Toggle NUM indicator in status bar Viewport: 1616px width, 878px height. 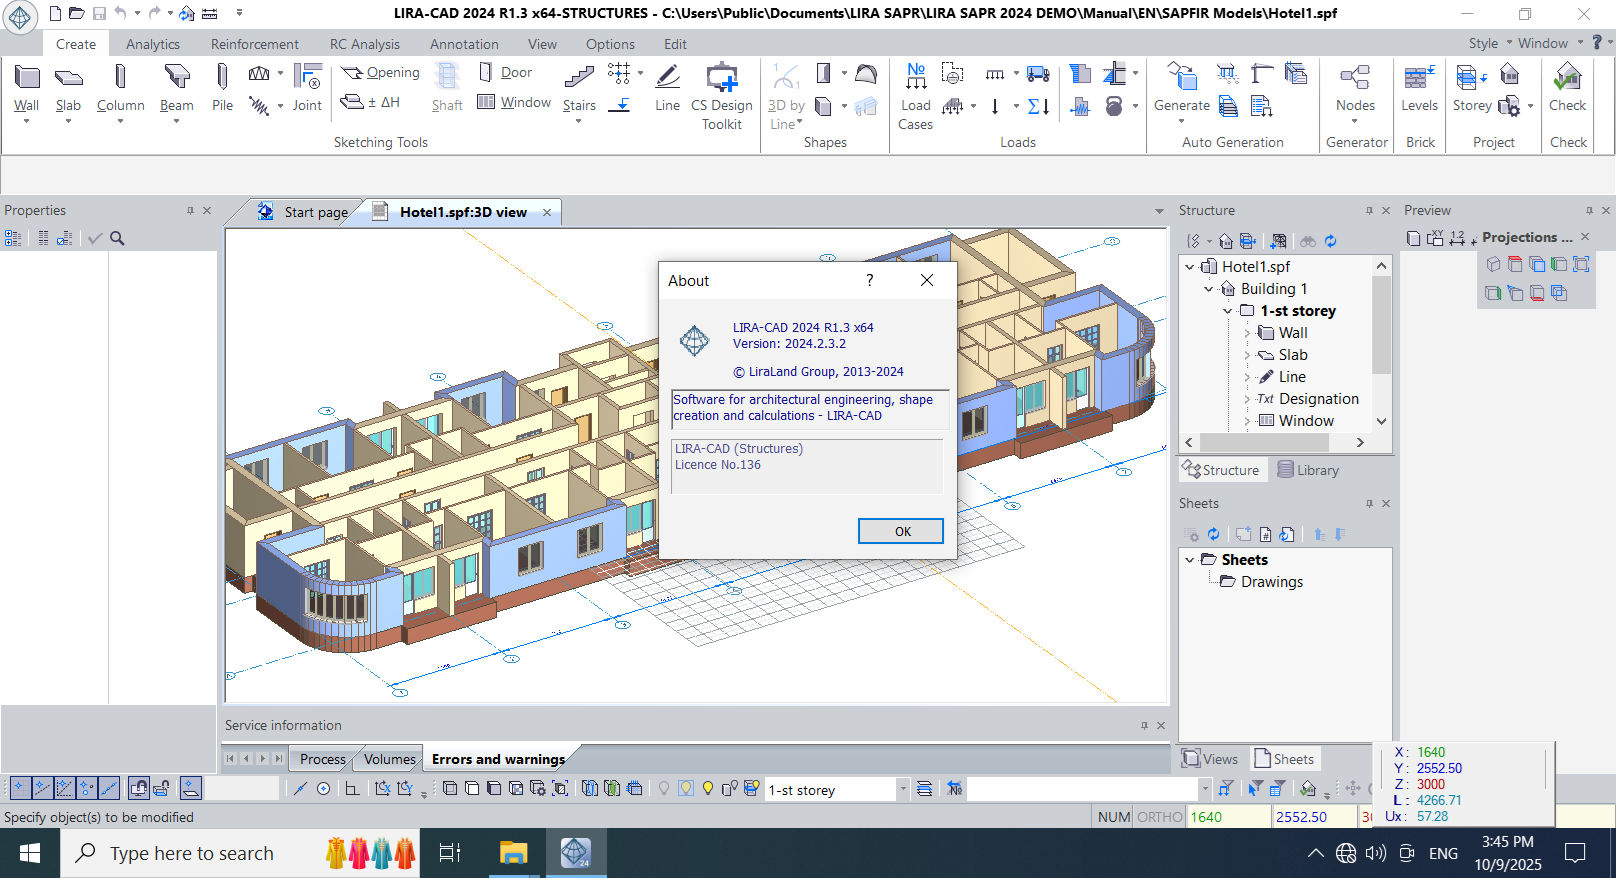[1114, 817]
